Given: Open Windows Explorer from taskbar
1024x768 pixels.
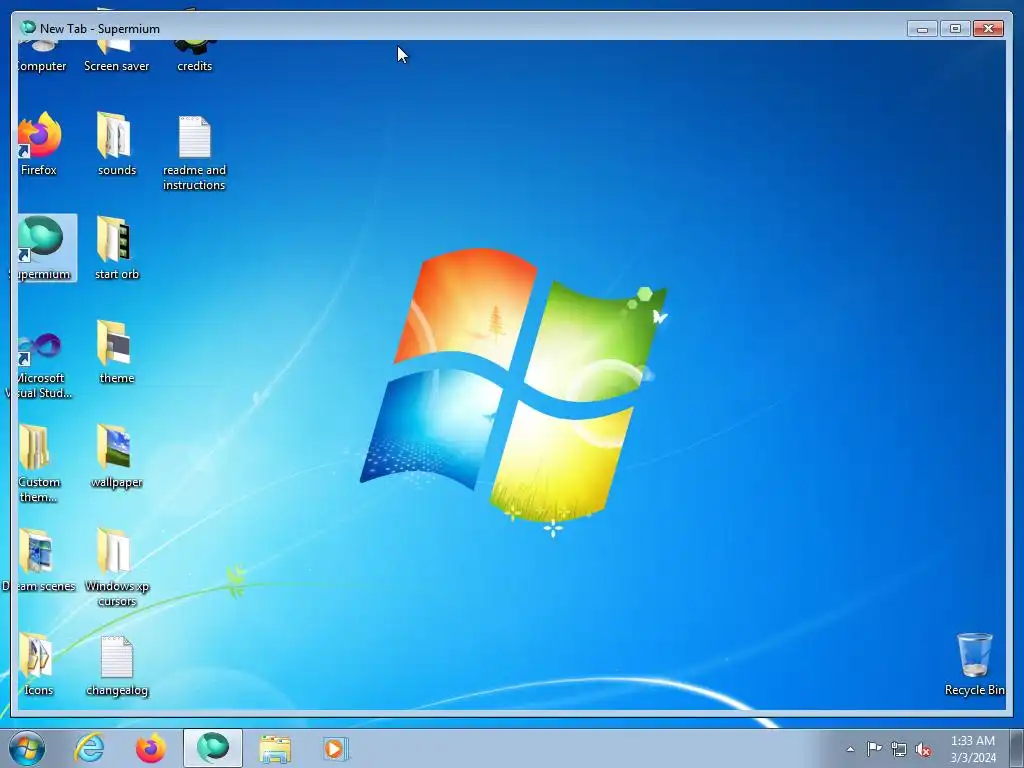Looking at the screenshot, I should (x=275, y=748).
